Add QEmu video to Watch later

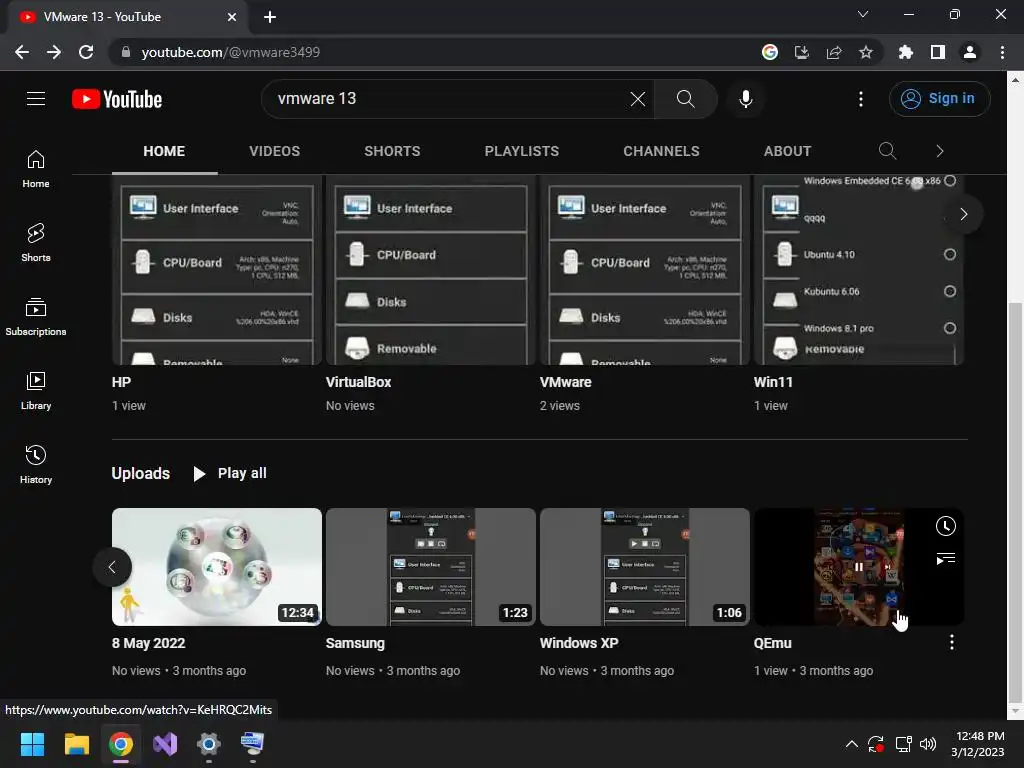click(x=945, y=526)
